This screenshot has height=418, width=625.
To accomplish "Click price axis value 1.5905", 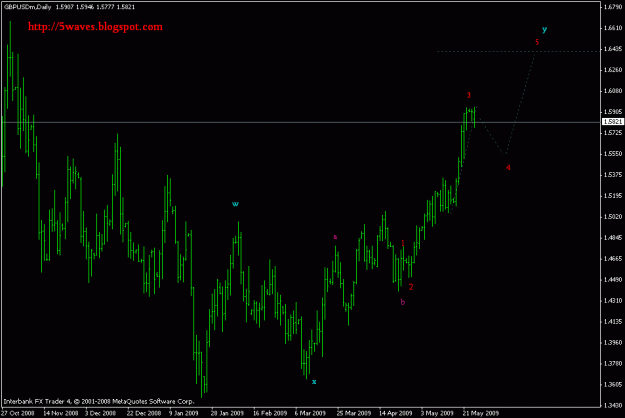I will 613,112.
